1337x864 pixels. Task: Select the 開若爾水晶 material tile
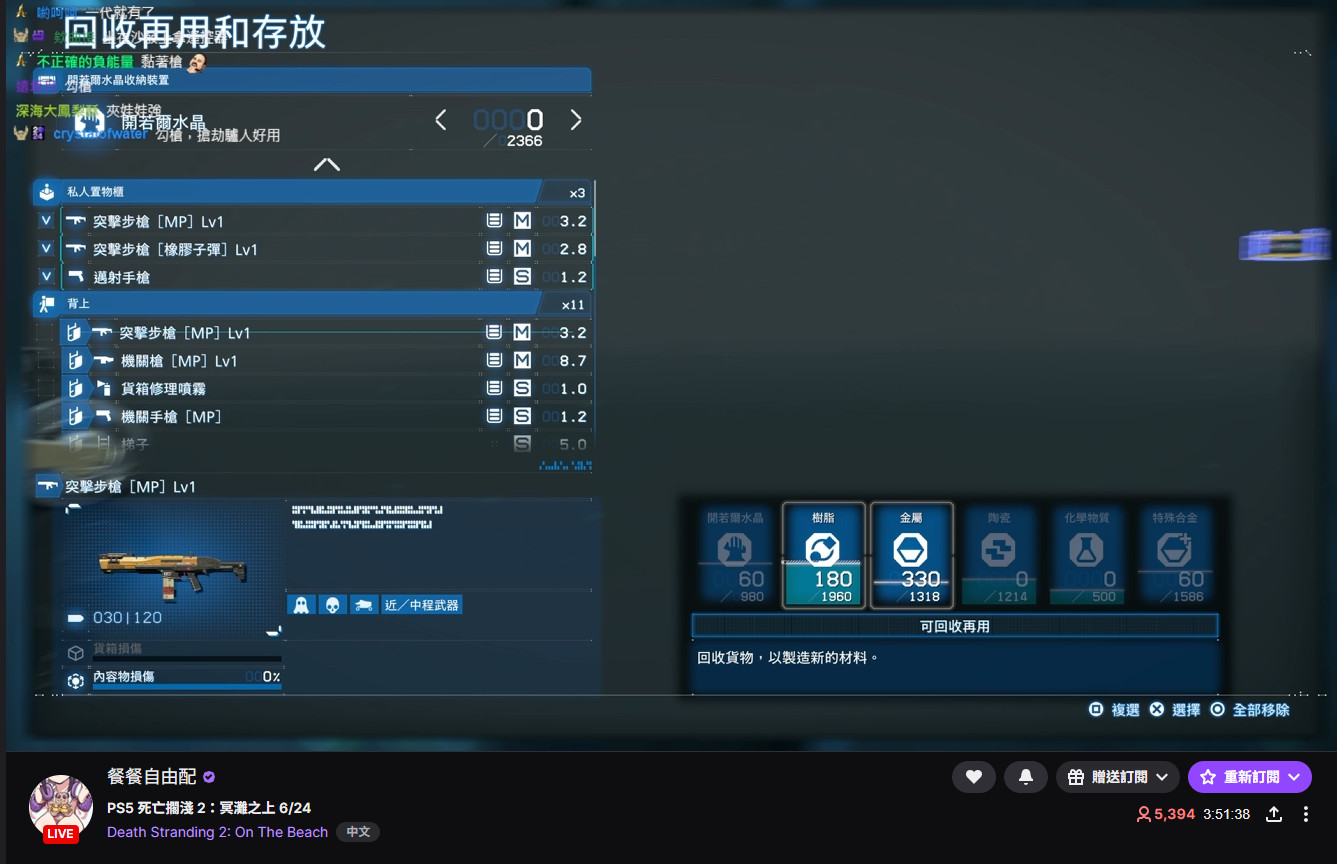(x=735, y=555)
